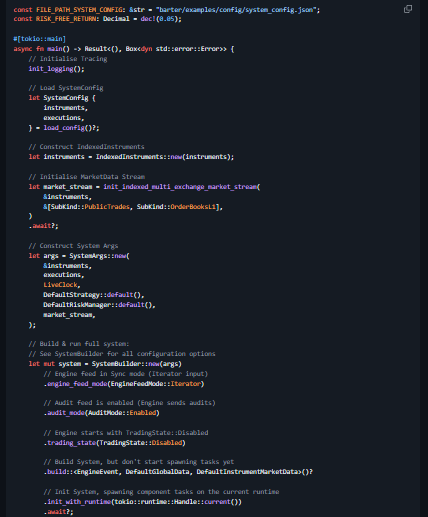This screenshot has height=517, width=428.
Task: Click the FILE_PATH_SYSTEM_CONFIG constant name
Action: click(x=79, y=10)
